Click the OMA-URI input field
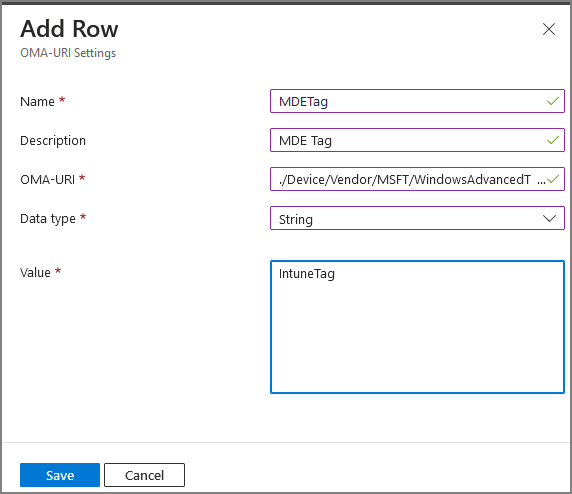This screenshot has width=572, height=494. coord(417,179)
